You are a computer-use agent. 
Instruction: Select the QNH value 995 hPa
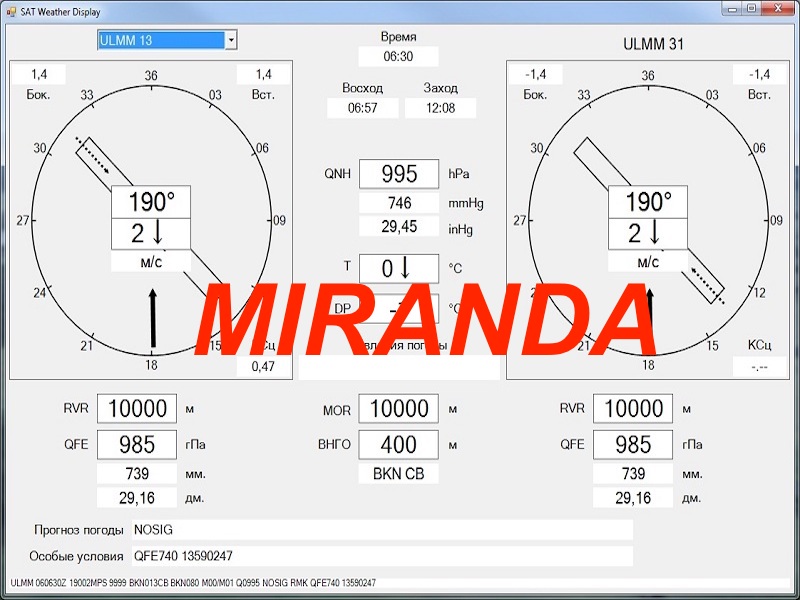[399, 174]
